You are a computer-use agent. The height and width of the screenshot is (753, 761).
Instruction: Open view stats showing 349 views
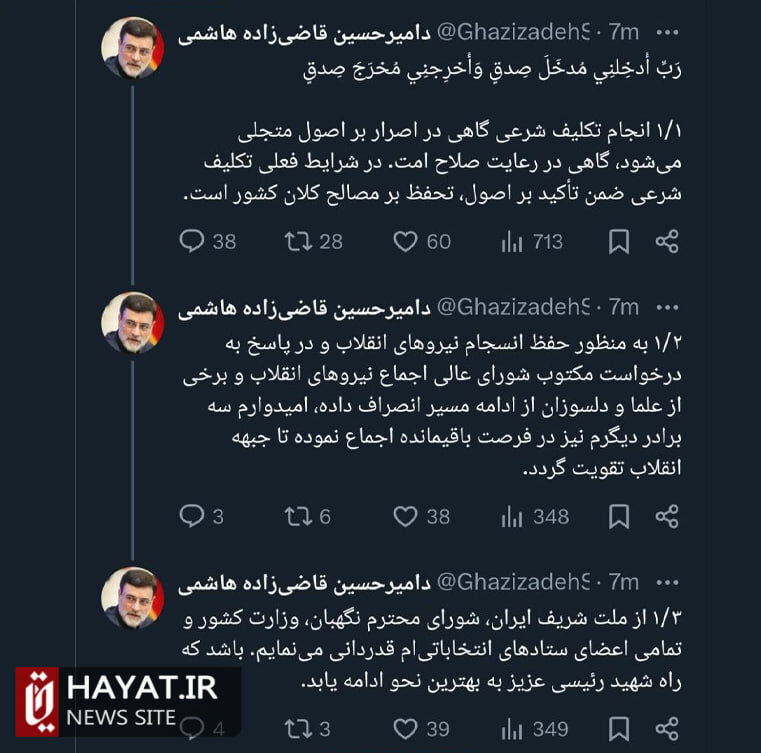coord(512,729)
